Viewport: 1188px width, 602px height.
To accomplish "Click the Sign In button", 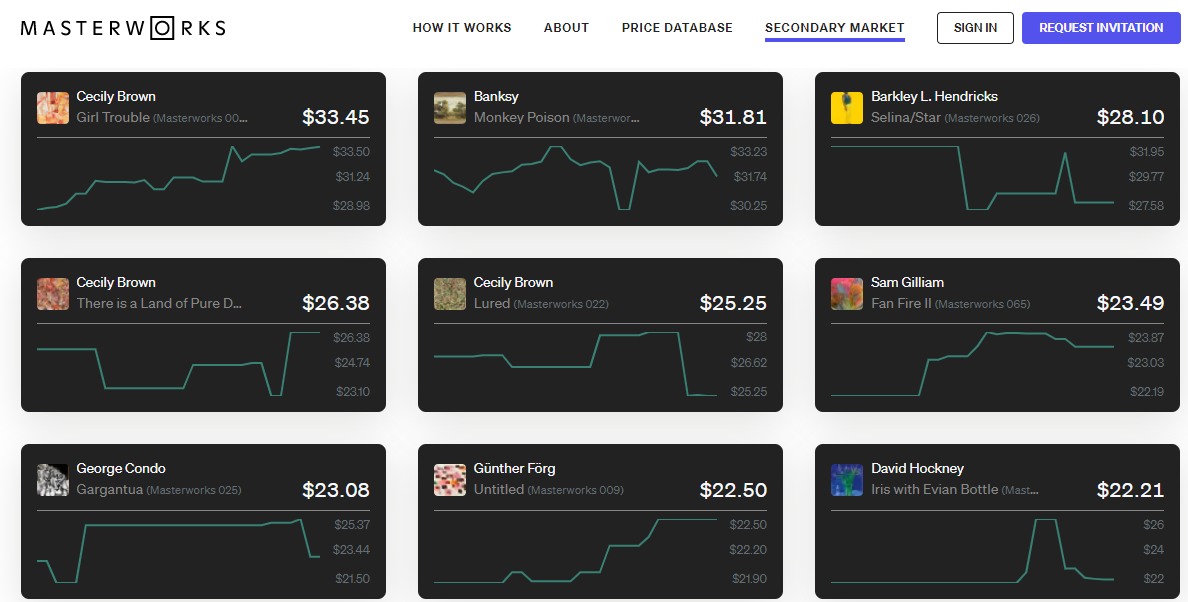I will pos(975,28).
